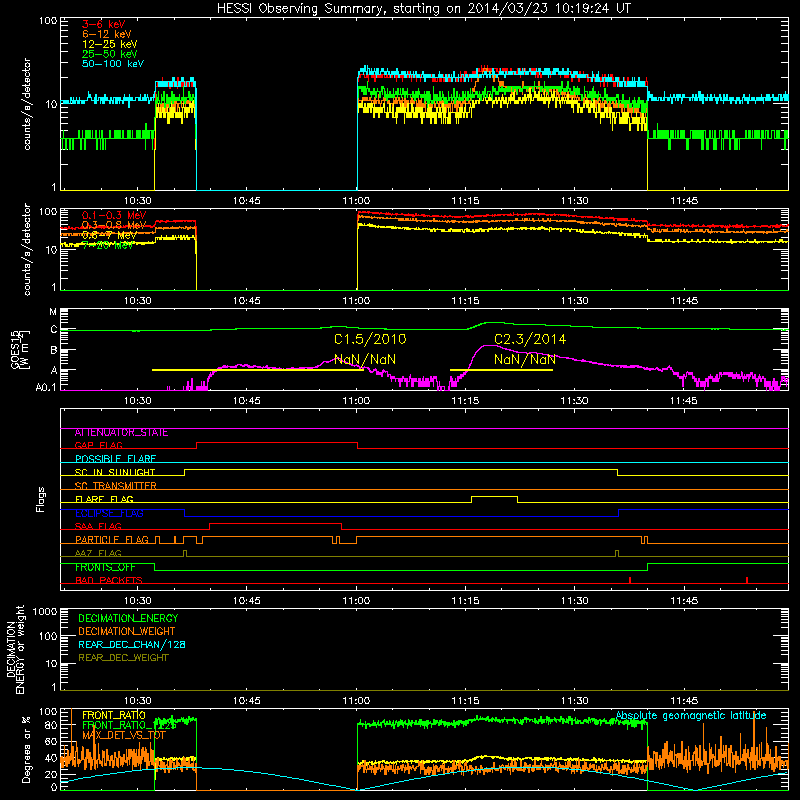Click the DECIMATION_ENERGY legend label

[x=128, y=618]
